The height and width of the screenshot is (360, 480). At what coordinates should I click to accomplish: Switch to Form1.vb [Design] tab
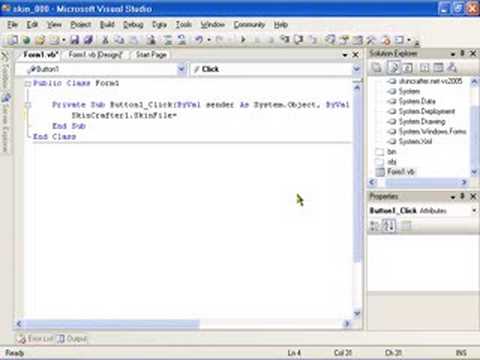(95, 54)
